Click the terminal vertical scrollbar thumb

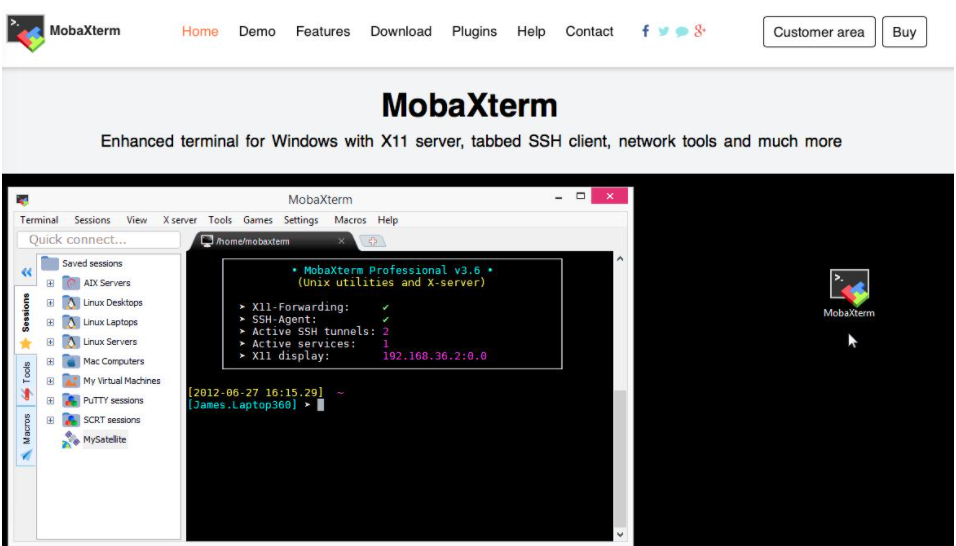[x=620, y=457]
